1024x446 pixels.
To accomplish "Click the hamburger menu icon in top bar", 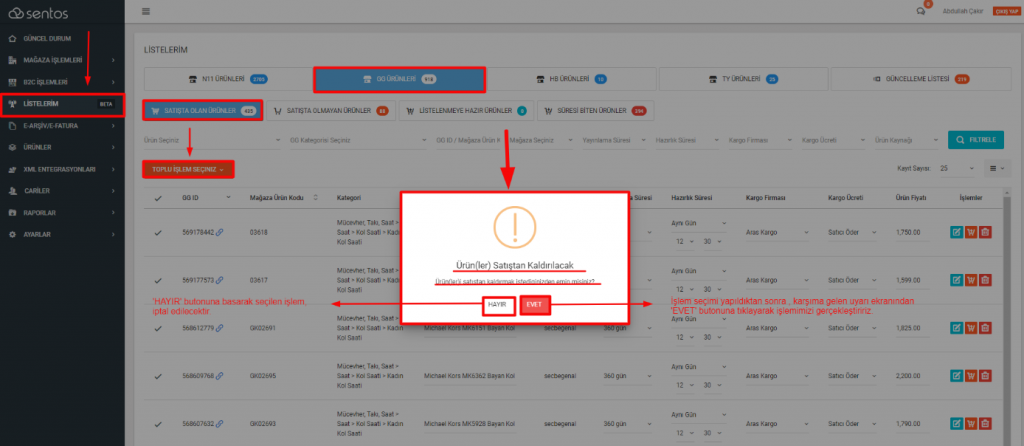I will (x=146, y=11).
